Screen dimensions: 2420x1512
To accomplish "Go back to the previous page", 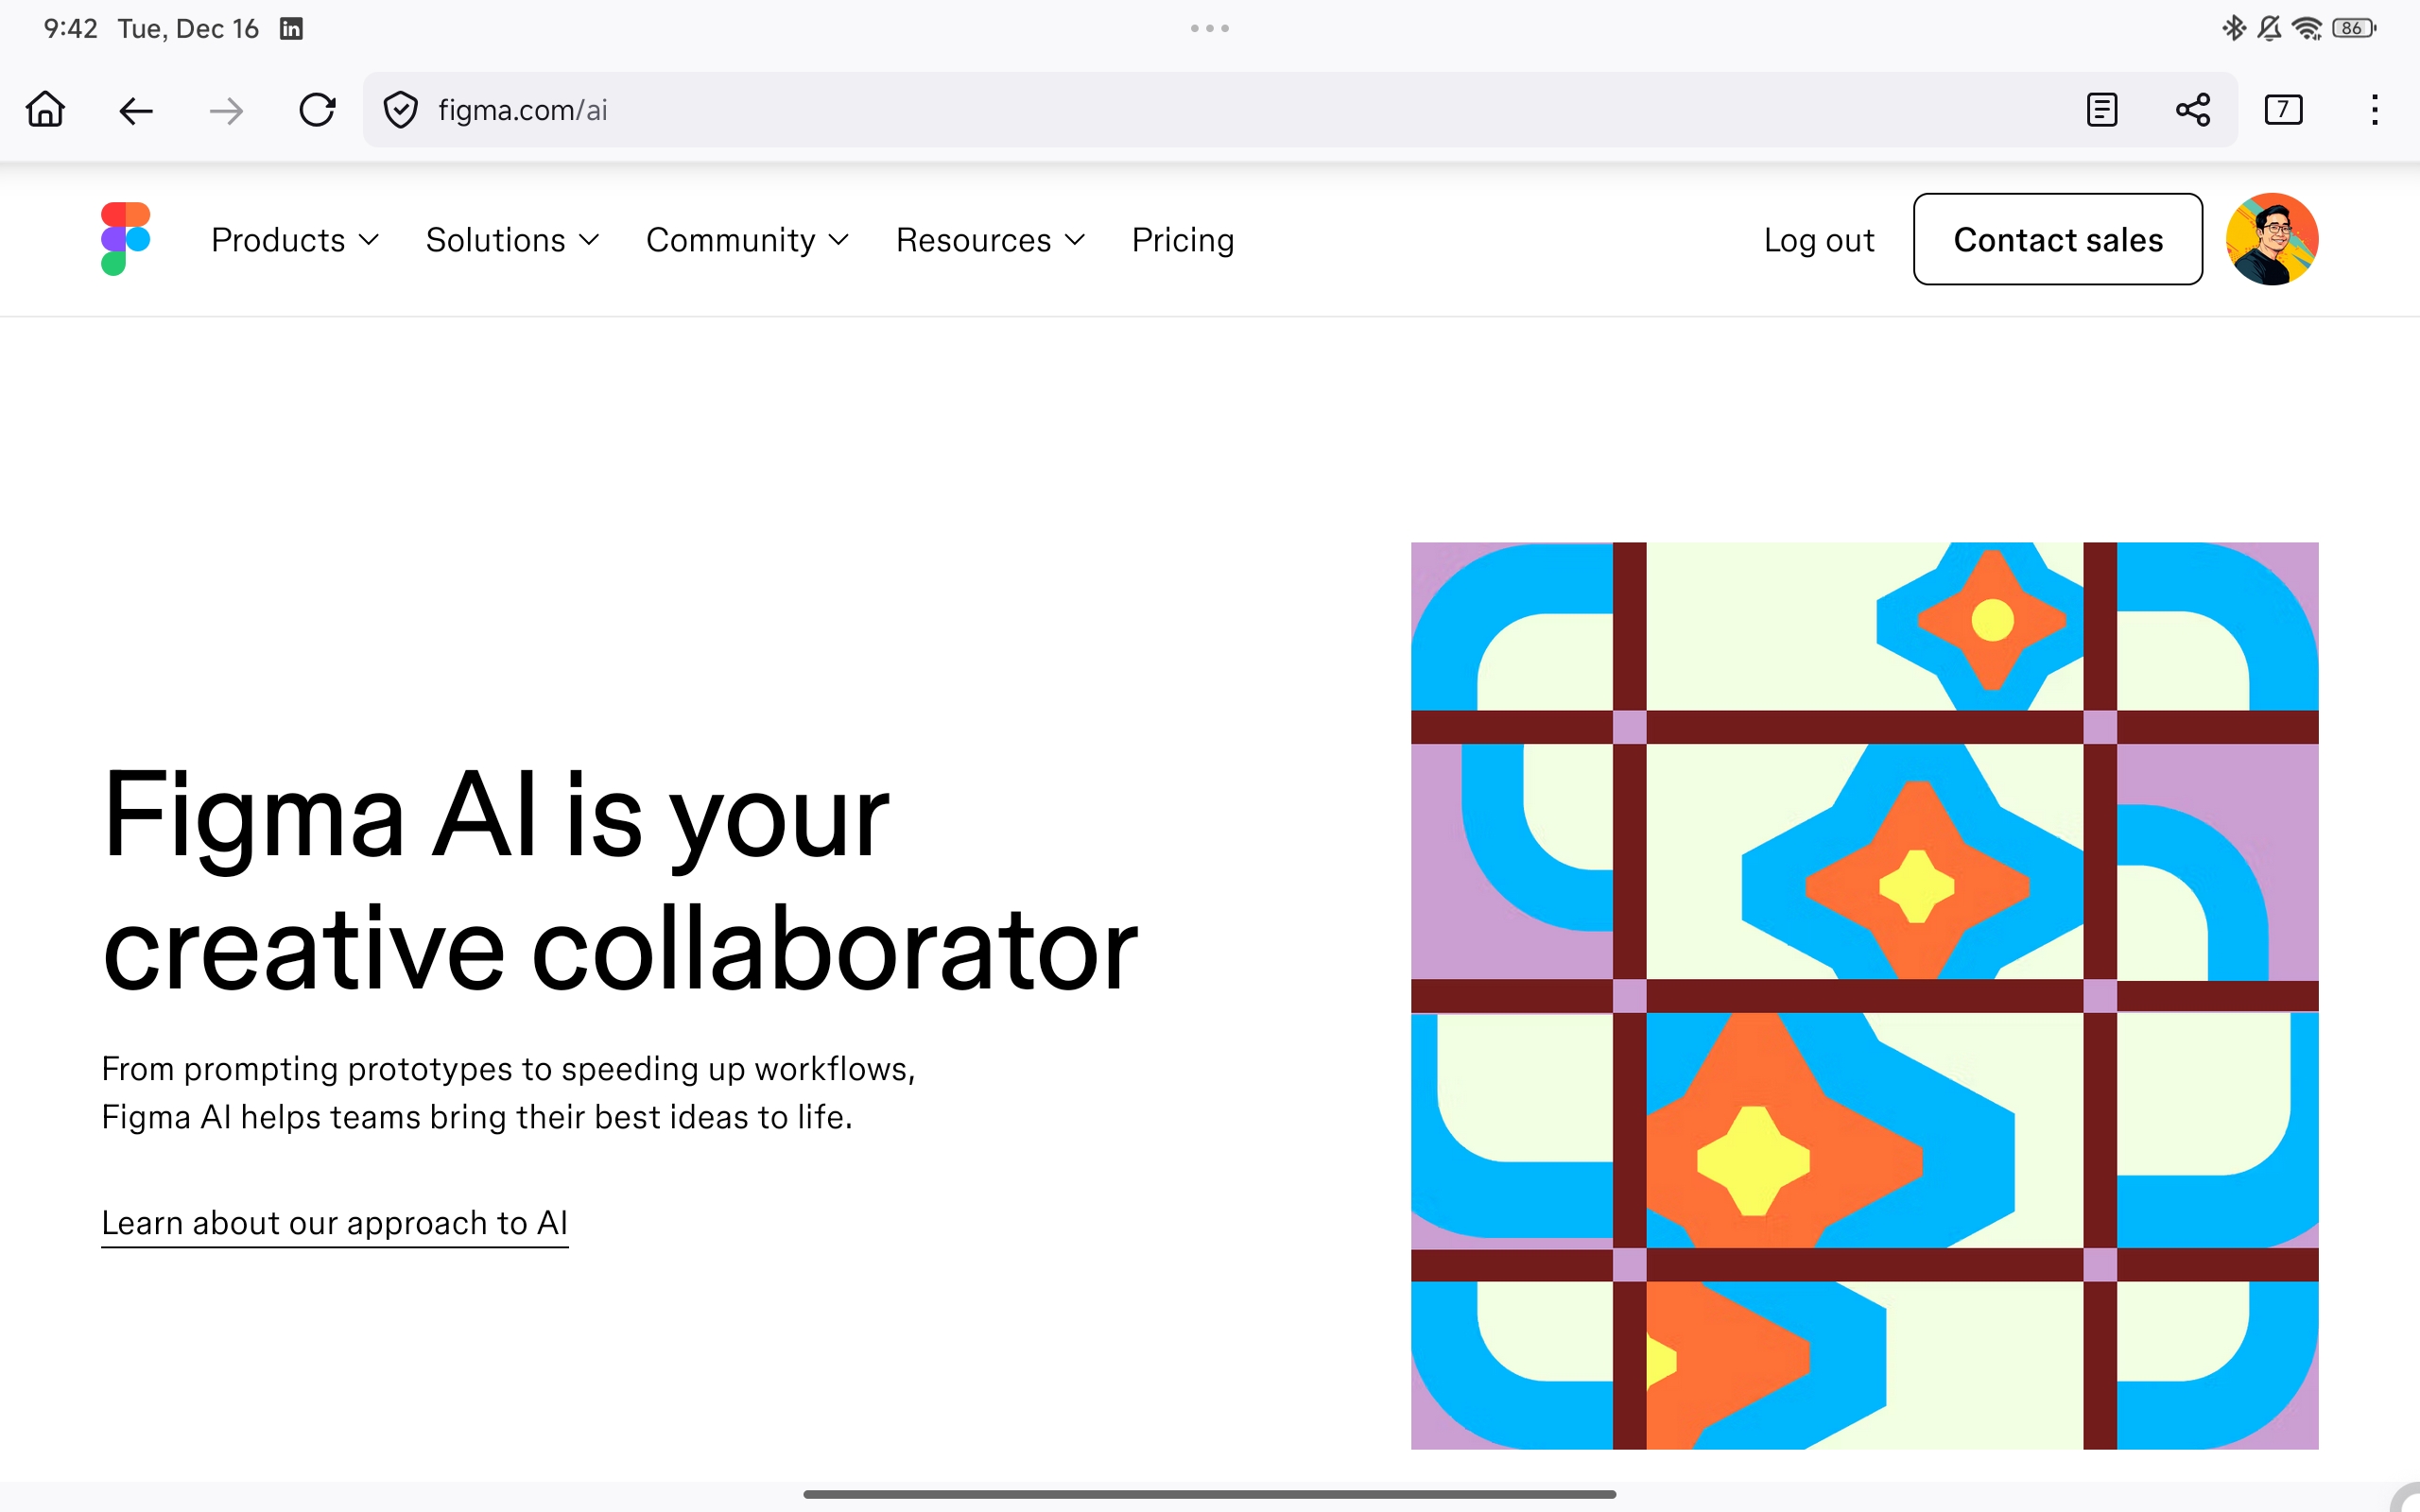I will 136,110.
